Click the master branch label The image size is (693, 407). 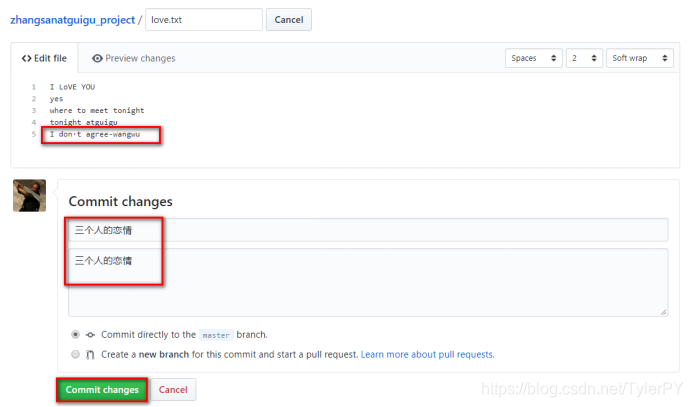(x=216, y=335)
